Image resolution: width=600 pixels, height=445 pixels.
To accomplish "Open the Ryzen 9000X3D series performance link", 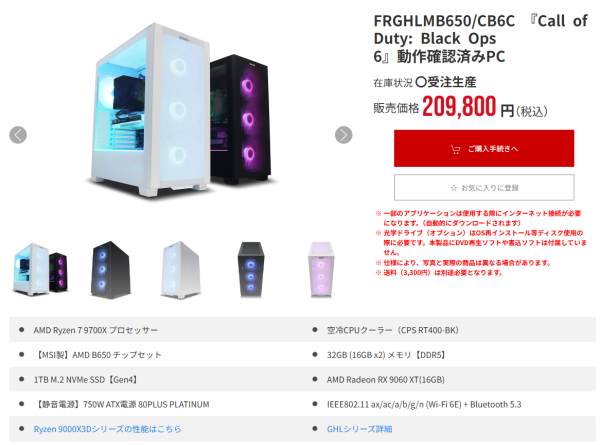I will coord(108,429).
